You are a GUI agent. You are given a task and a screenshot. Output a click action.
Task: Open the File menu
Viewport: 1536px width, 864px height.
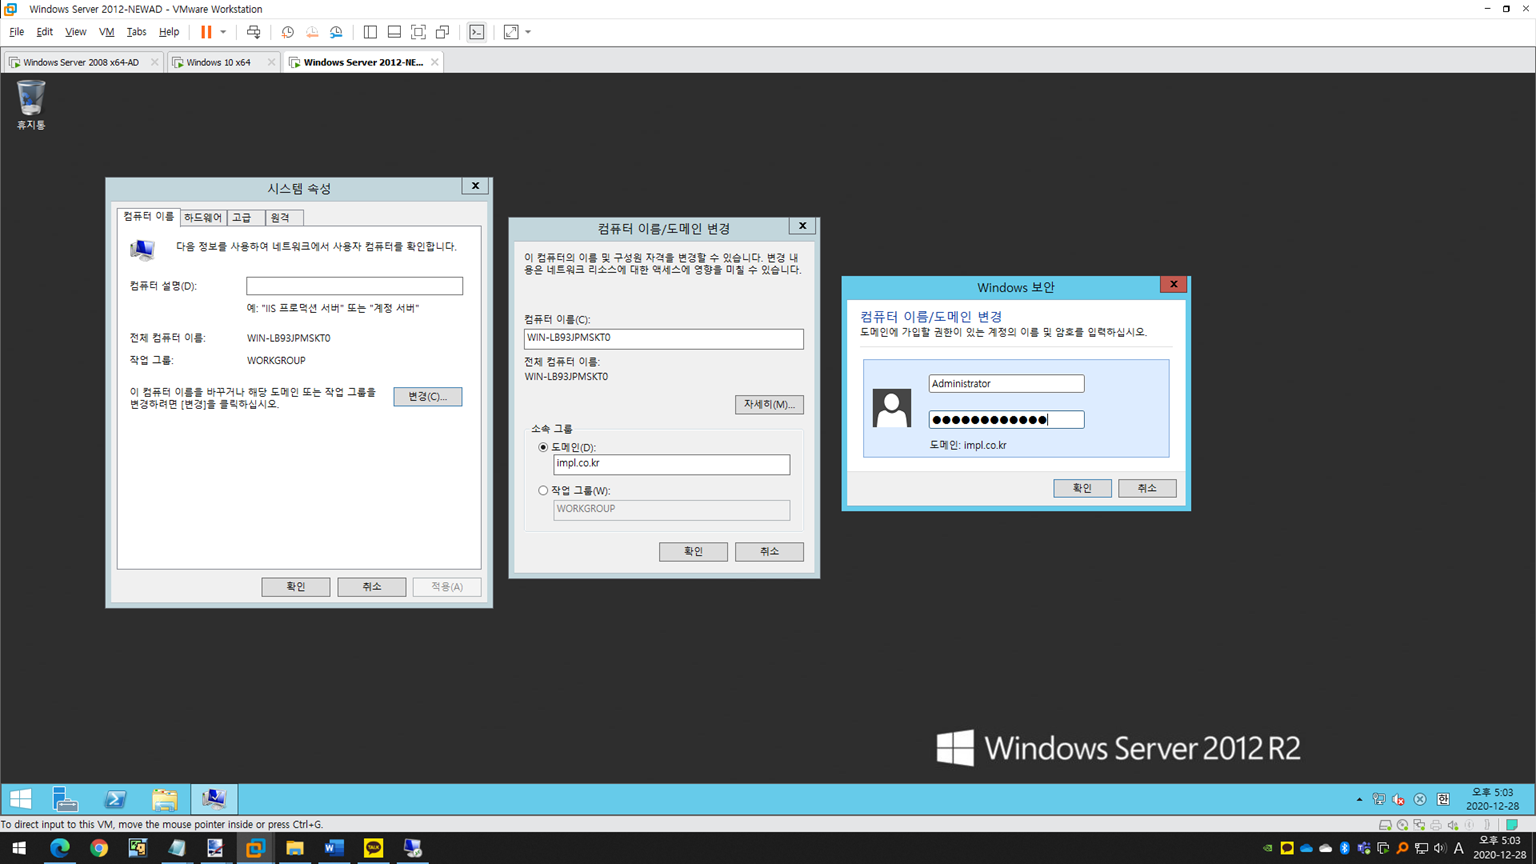click(x=17, y=32)
